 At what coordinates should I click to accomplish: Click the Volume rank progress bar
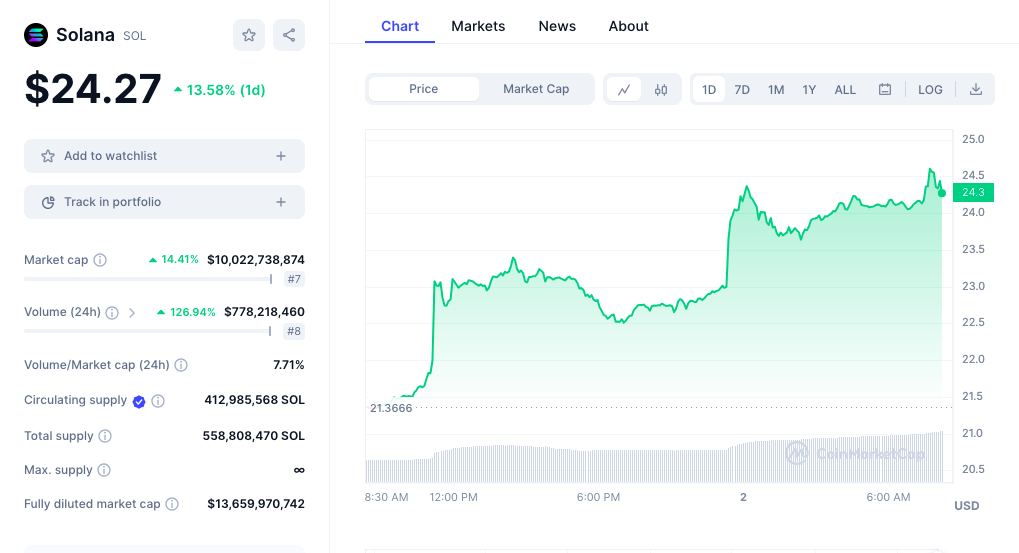pos(148,331)
